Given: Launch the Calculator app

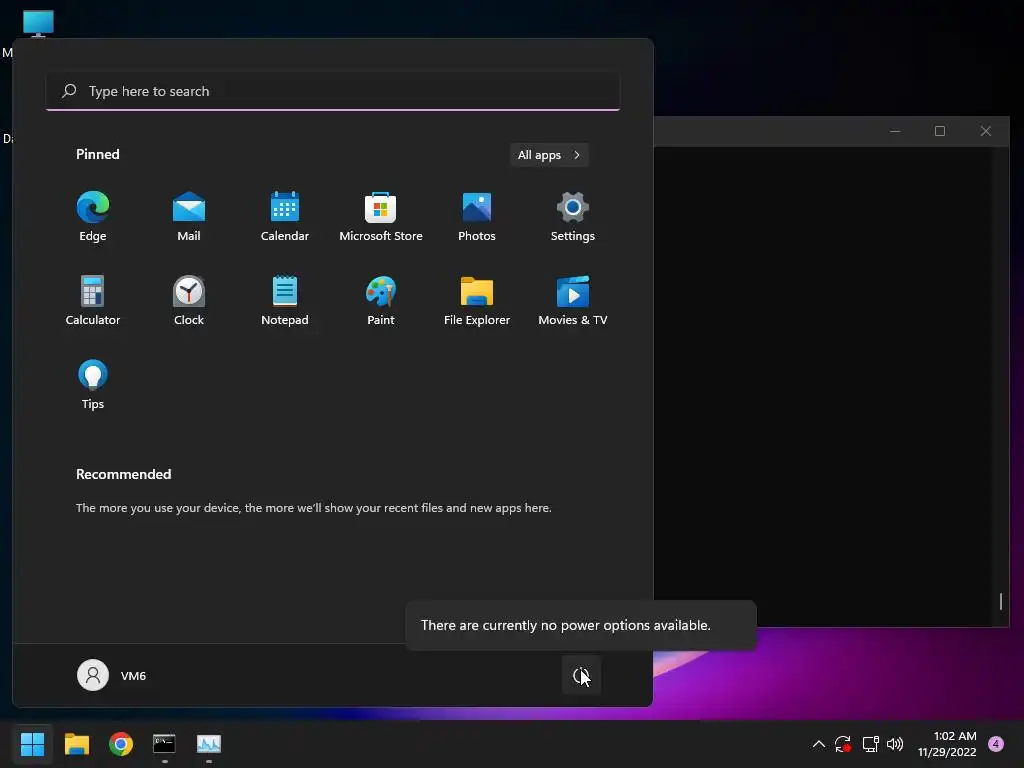Looking at the screenshot, I should (93, 300).
